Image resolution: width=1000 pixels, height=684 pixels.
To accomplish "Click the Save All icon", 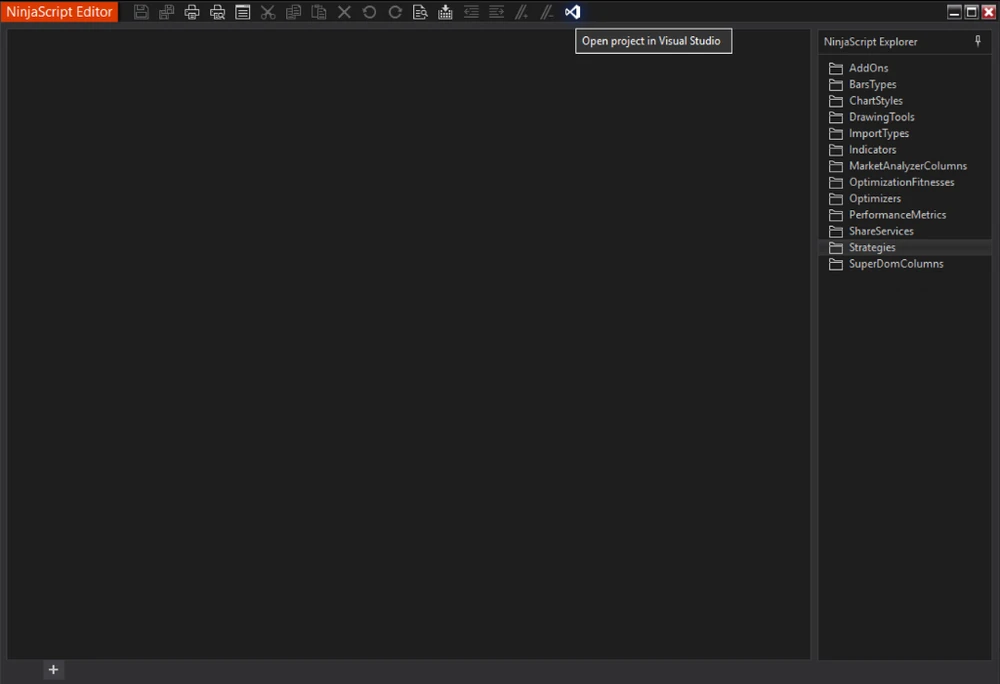I will 166,12.
